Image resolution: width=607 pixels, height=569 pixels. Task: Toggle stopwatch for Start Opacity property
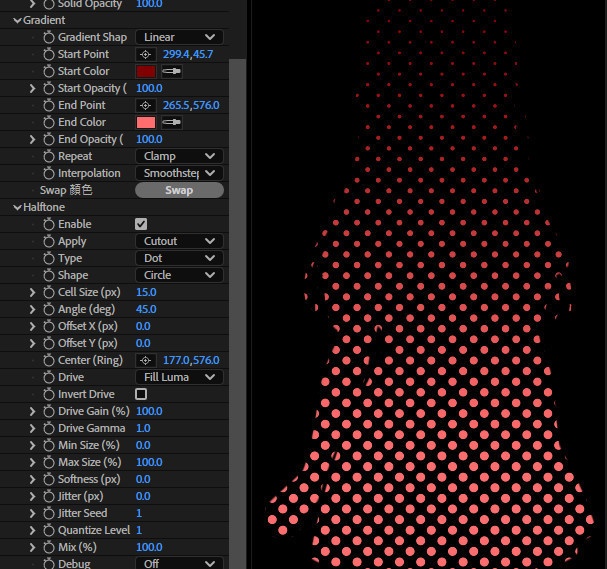(x=49, y=89)
